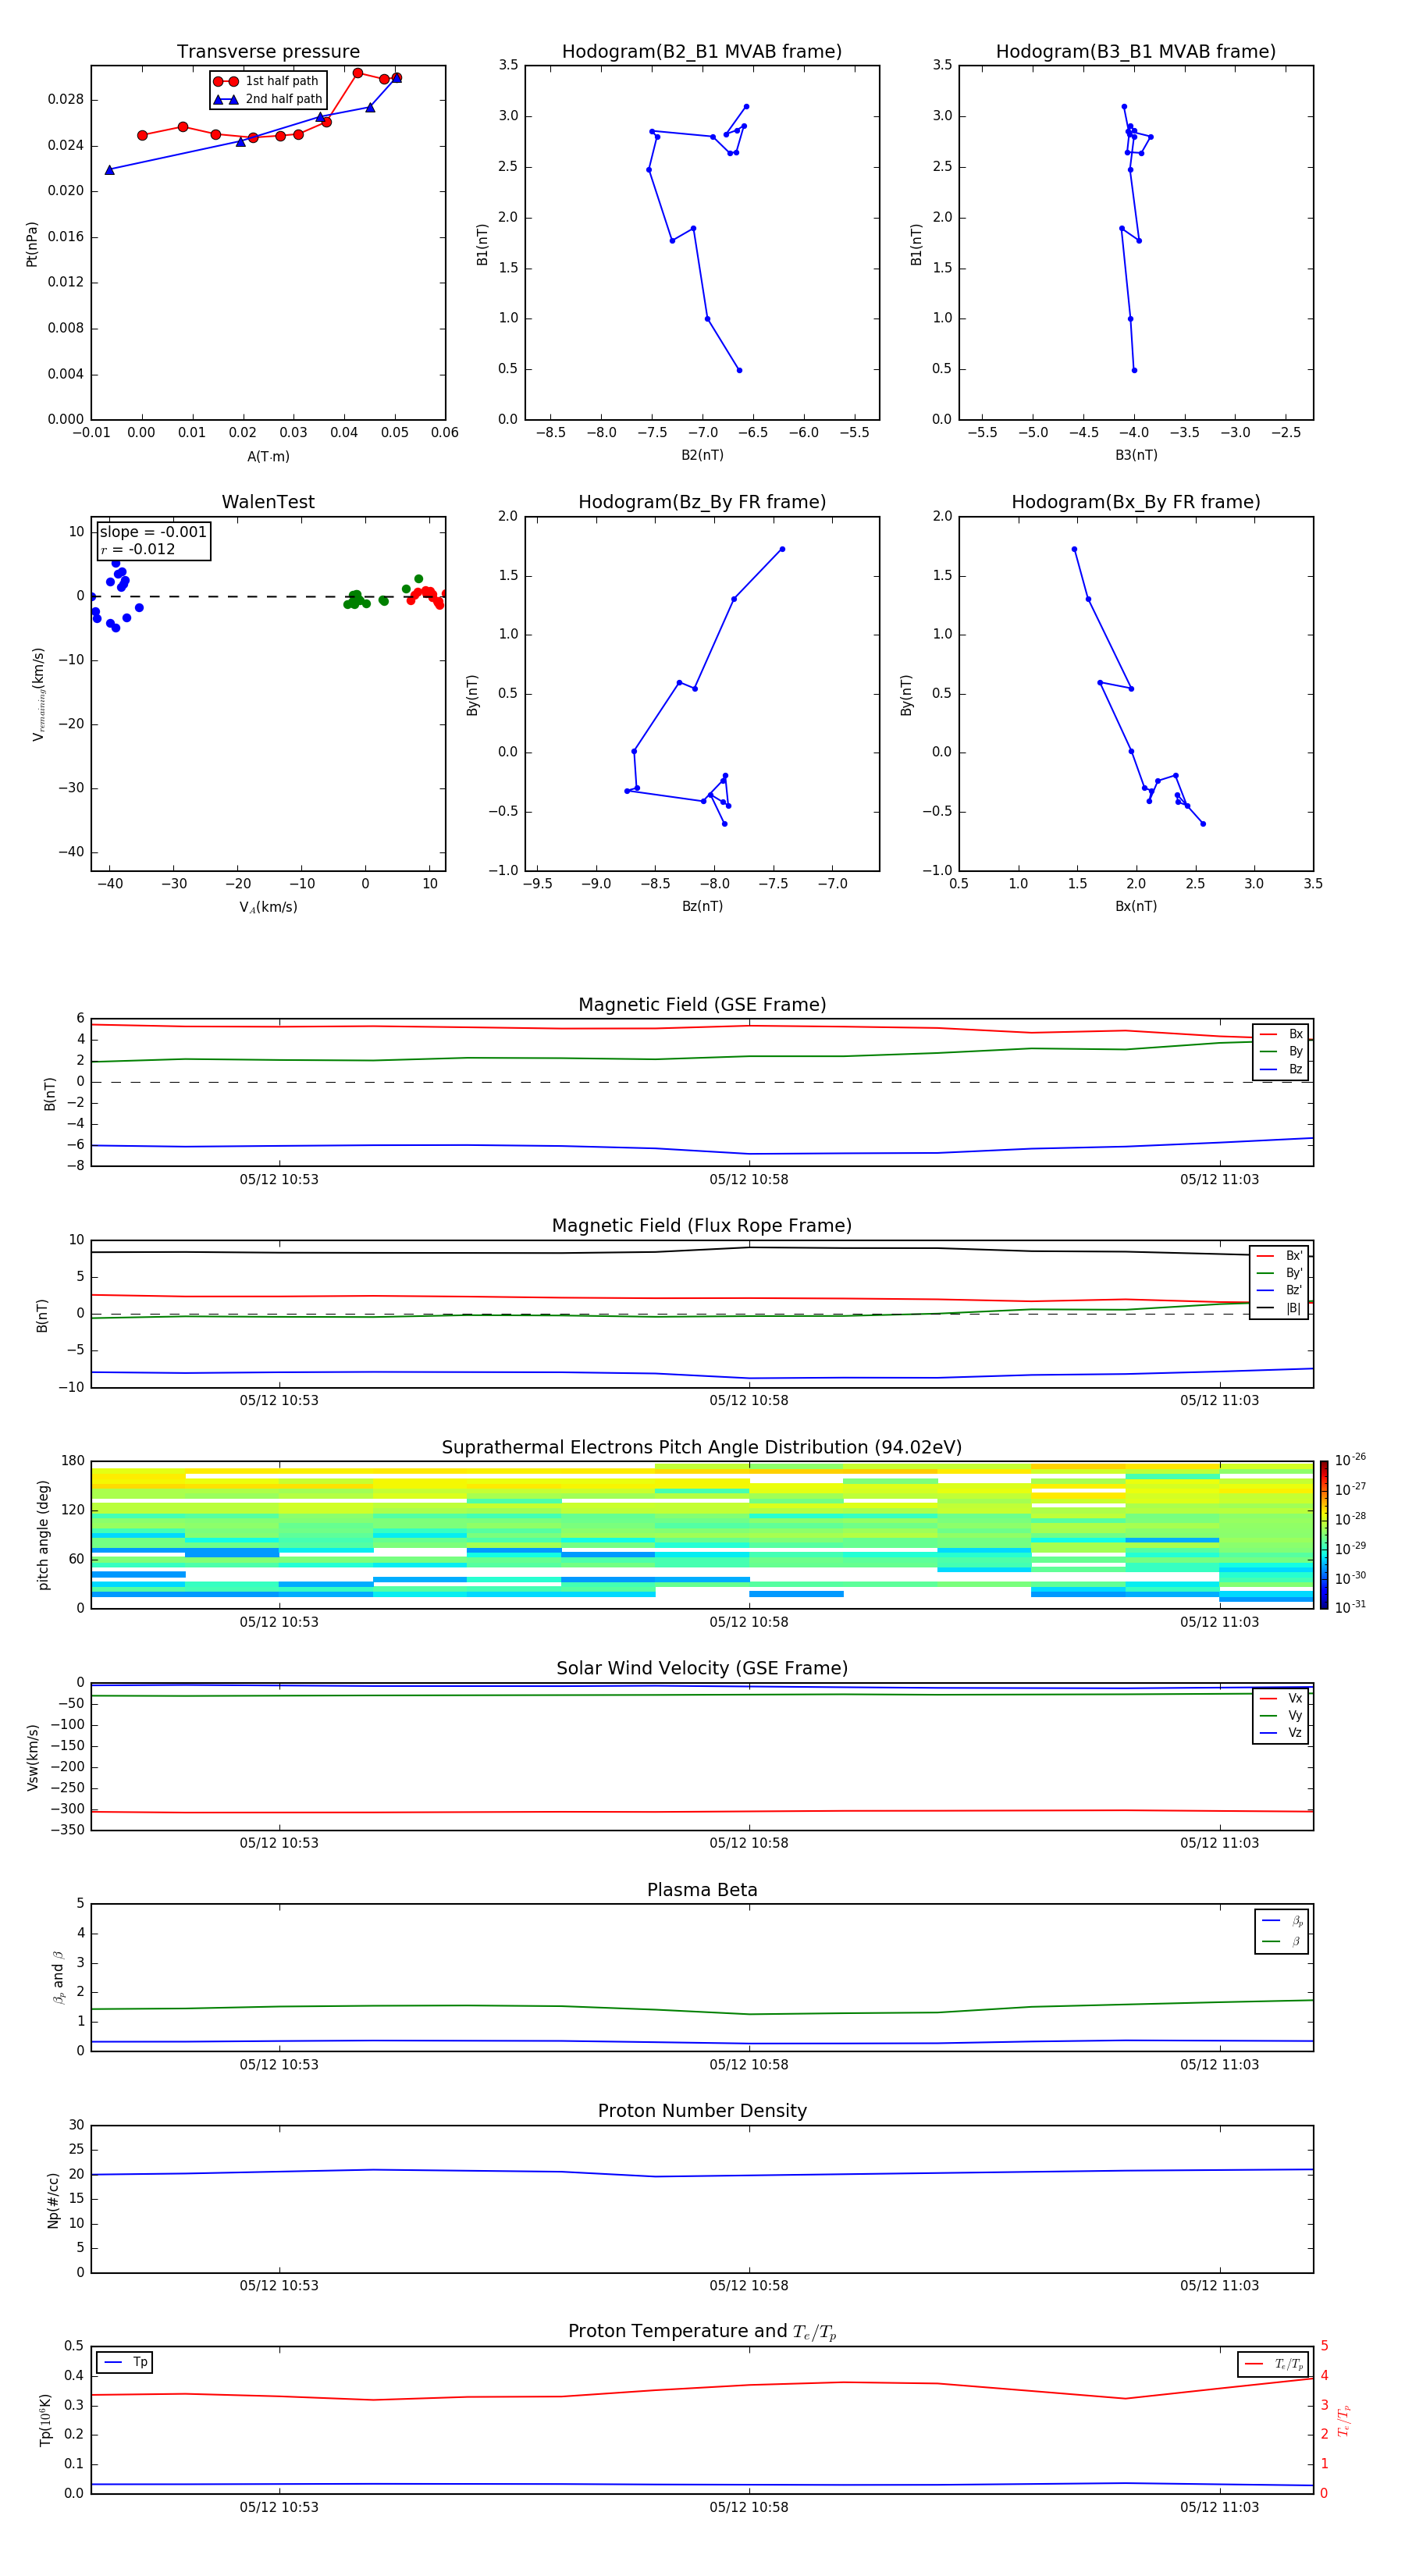Image resolution: width=1405 pixels, height=2576 pixels.
Task: Click the 'Plasma Beta' plot title
Action: click(702, 1890)
